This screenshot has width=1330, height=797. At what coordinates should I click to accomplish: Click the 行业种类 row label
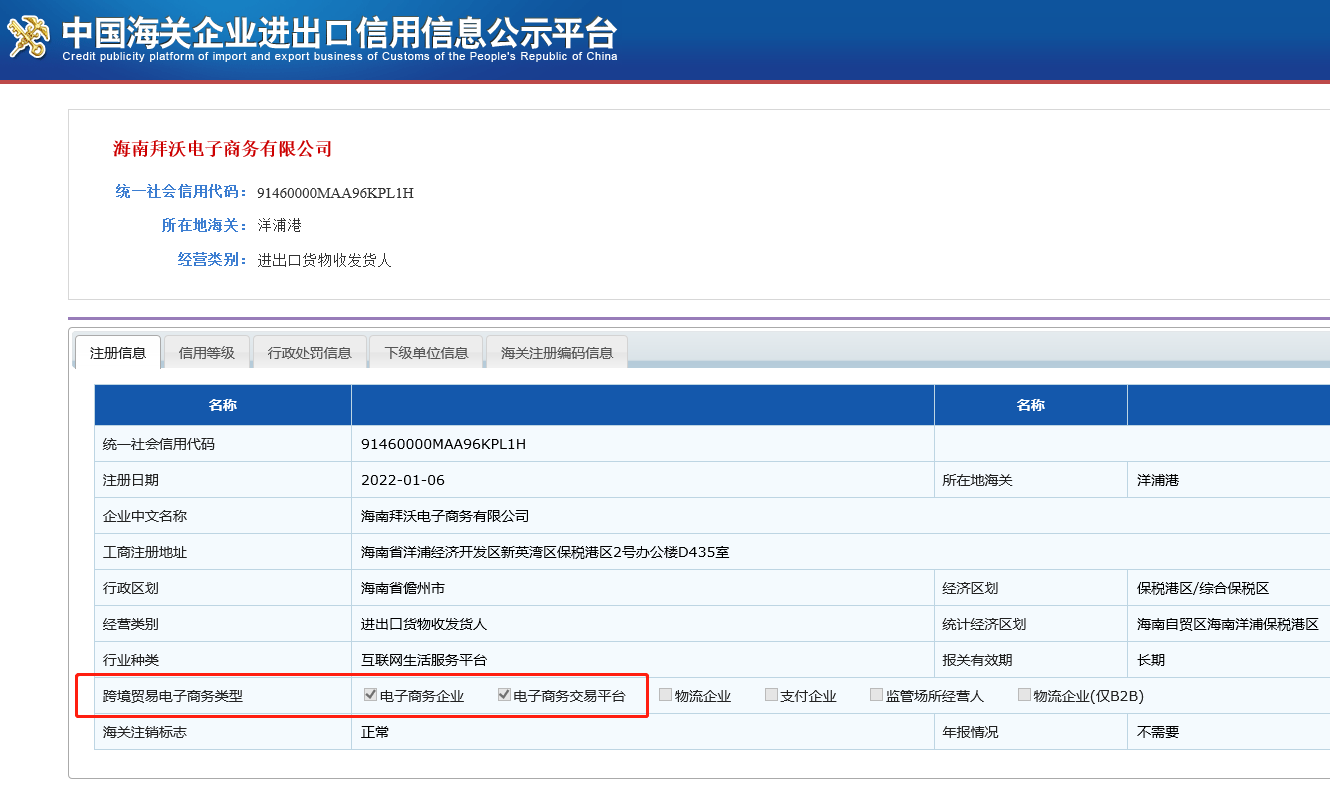[131, 660]
